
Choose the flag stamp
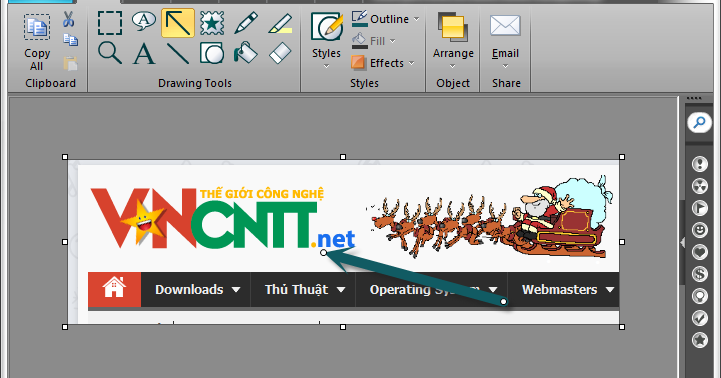tap(700, 208)
